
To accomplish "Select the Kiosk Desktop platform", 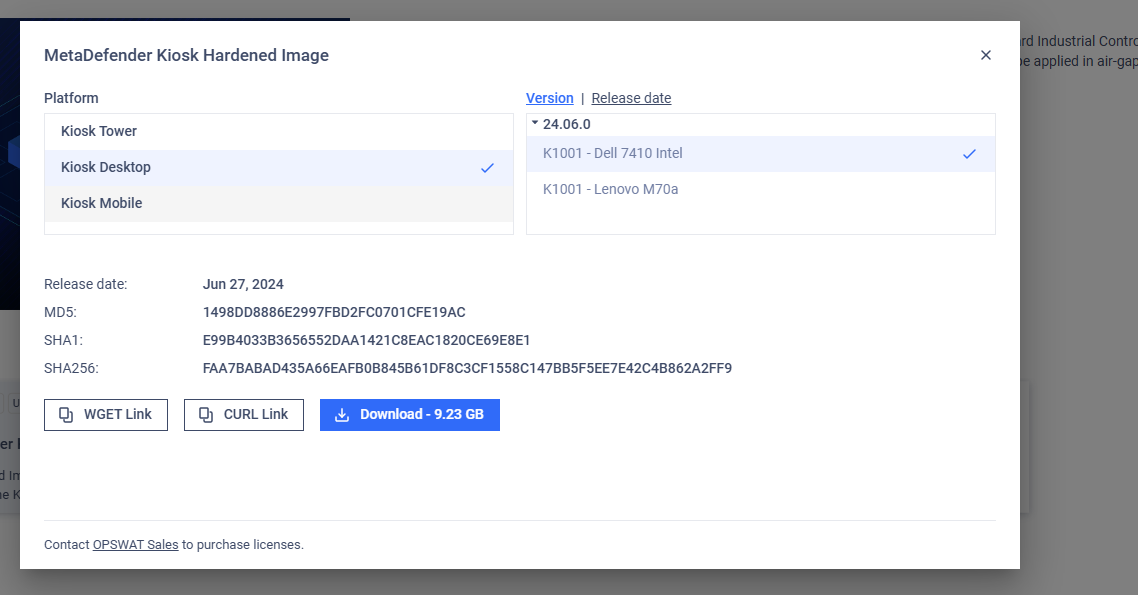I will coord(279,168).
